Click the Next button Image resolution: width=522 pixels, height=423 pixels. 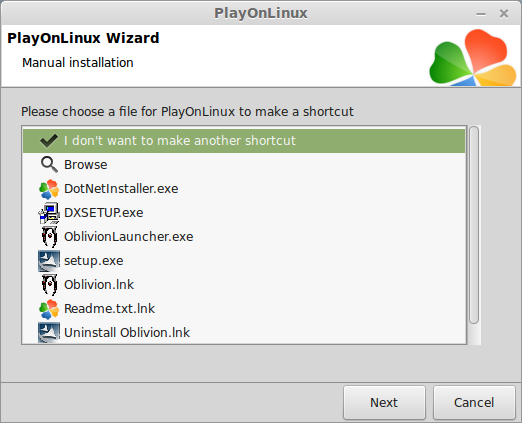tap(384, 403)
